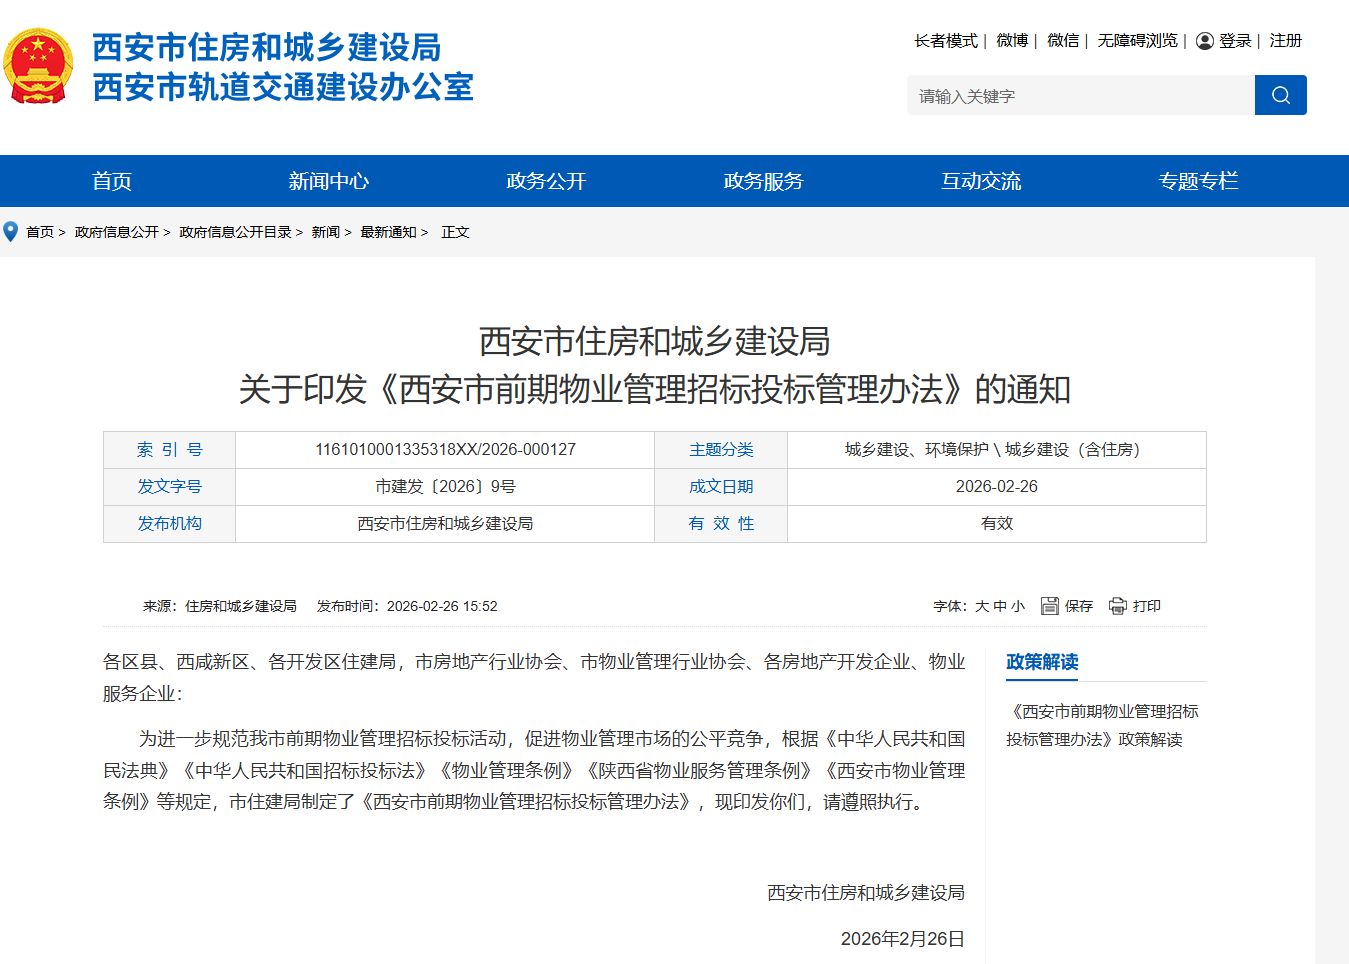Open the 专题专栏 navigation menu
Viewport: 1349px width, 964px height.
coord(1198,181)
